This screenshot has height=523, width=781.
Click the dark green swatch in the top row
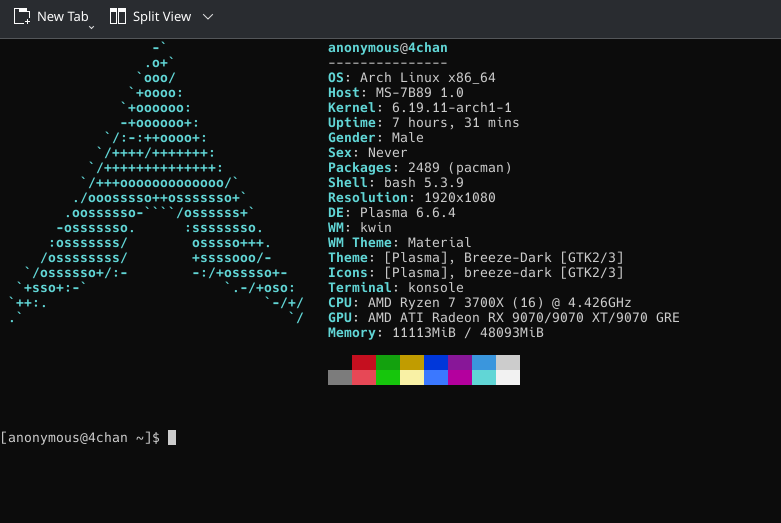click(x=388, y=362)
